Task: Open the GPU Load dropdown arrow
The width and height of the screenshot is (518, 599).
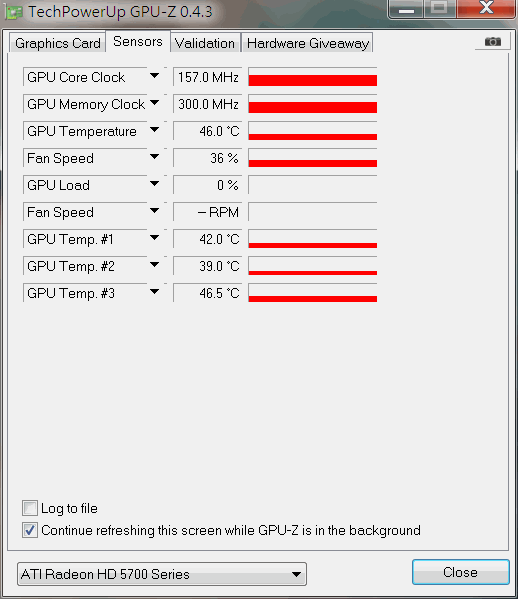Action: (154, 184)
